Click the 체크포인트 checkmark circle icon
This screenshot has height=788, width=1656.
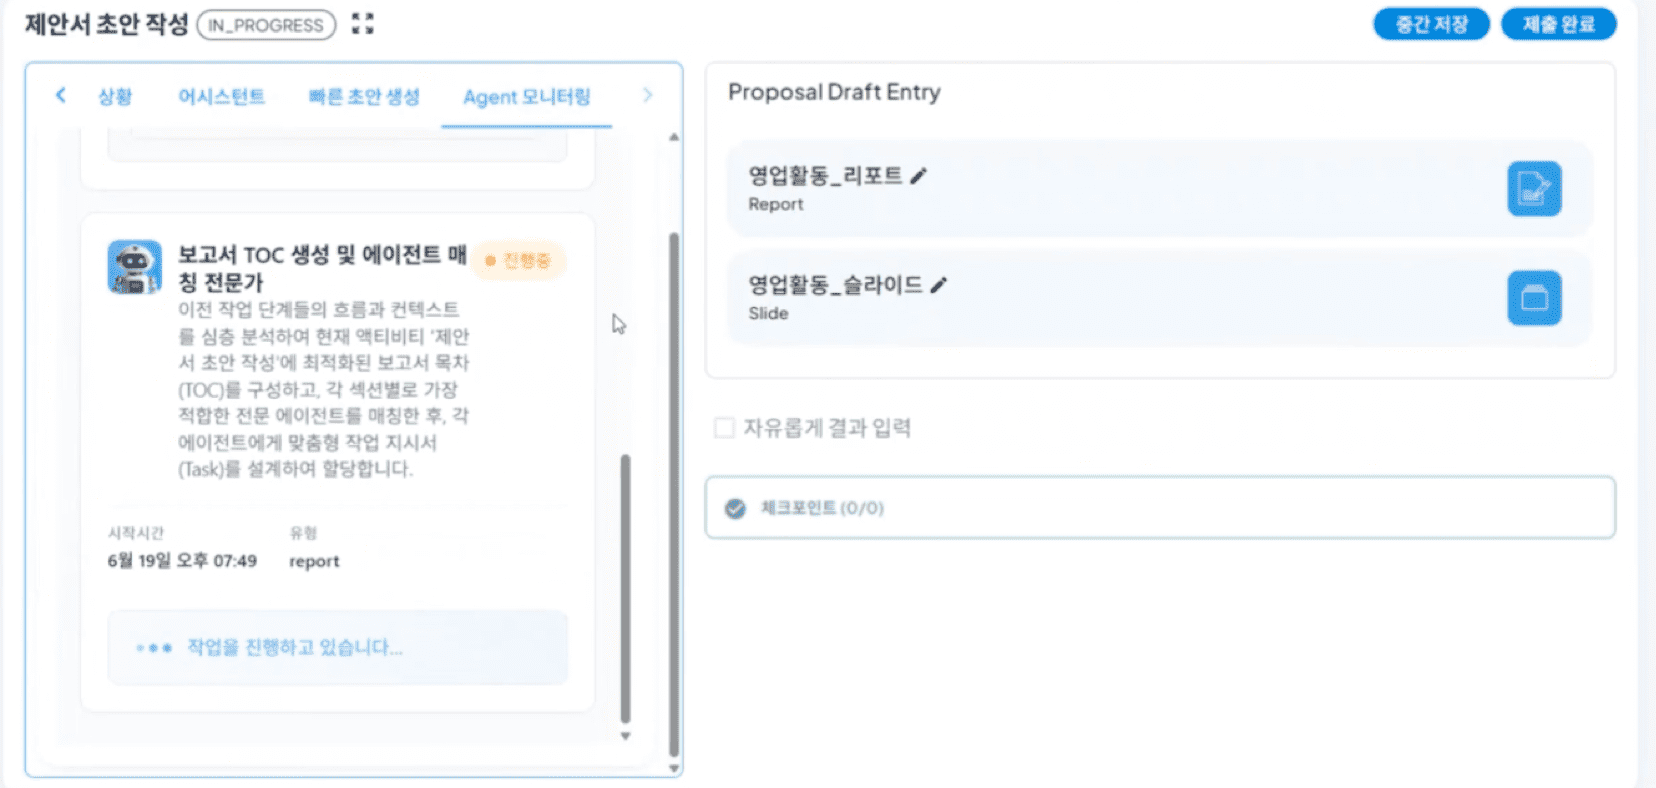click(735, 508)
